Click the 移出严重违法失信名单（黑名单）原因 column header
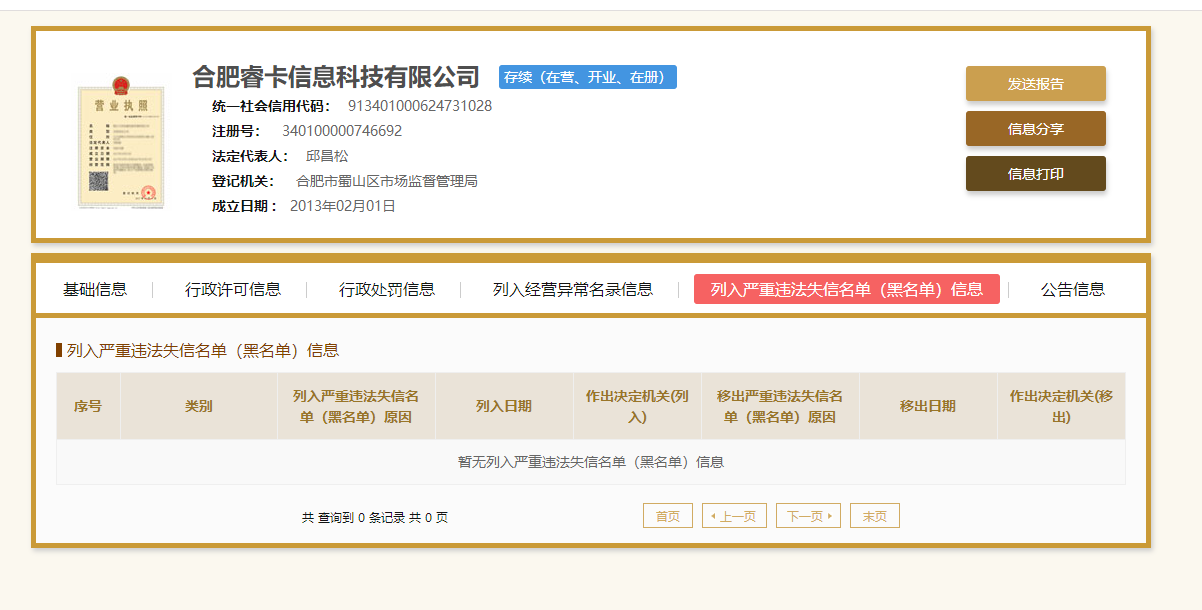 [780, 406]
